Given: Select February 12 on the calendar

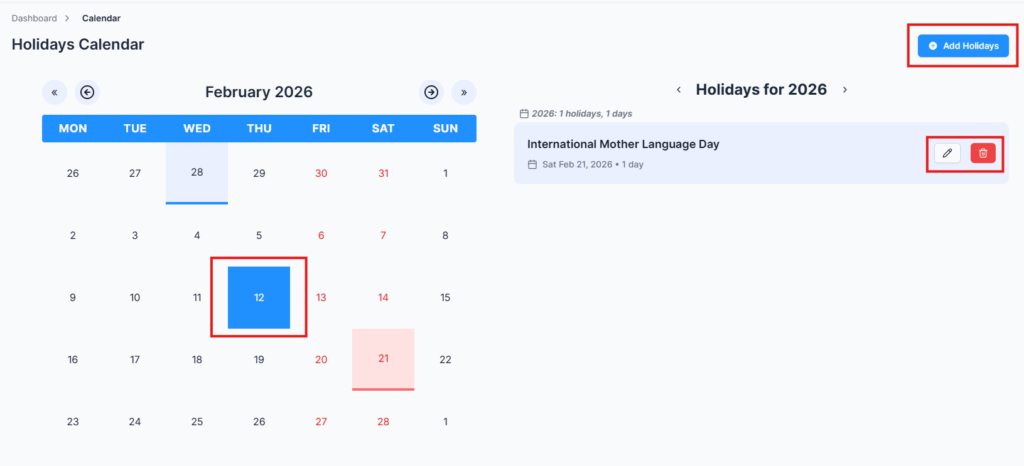Looking at the screenshot, I should pyautogui.click(x=259, y=297).
